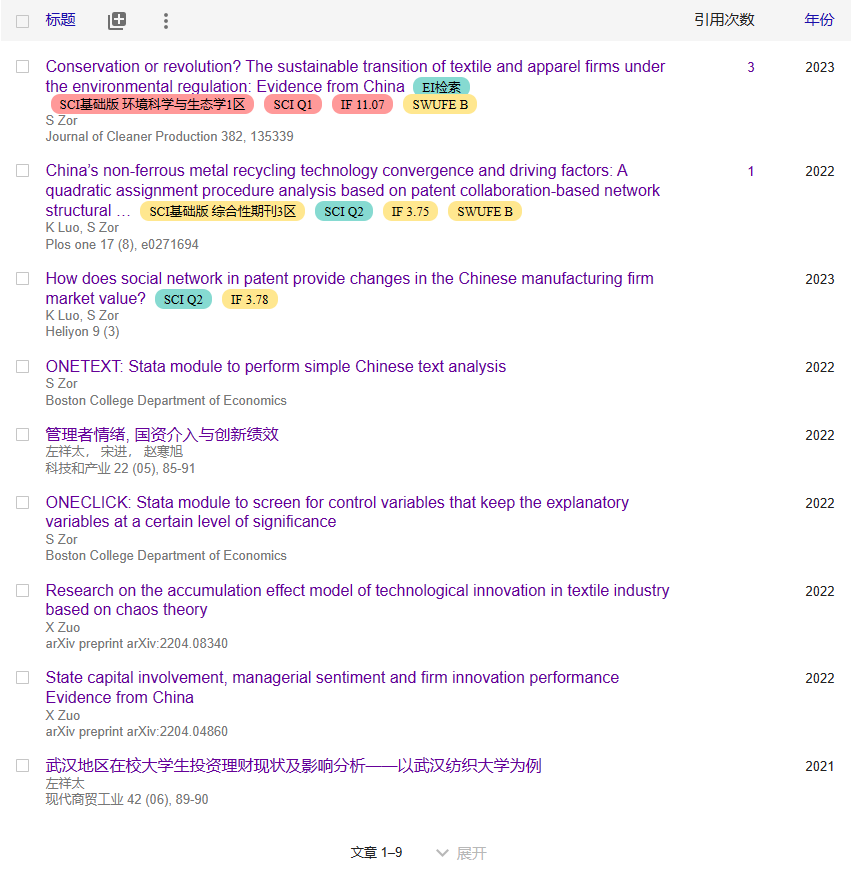Screen dimensions: 864x871
Task: Open the chaos theory textile research paper
Action: 357,590
